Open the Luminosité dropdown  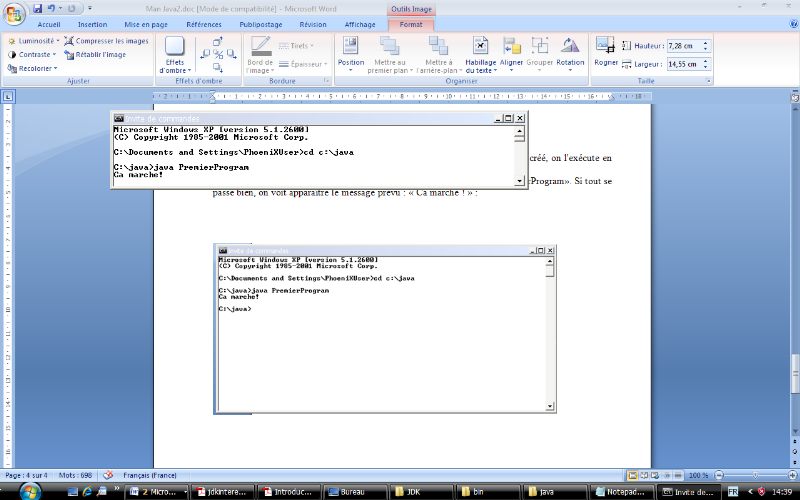[x=34, y=41]
